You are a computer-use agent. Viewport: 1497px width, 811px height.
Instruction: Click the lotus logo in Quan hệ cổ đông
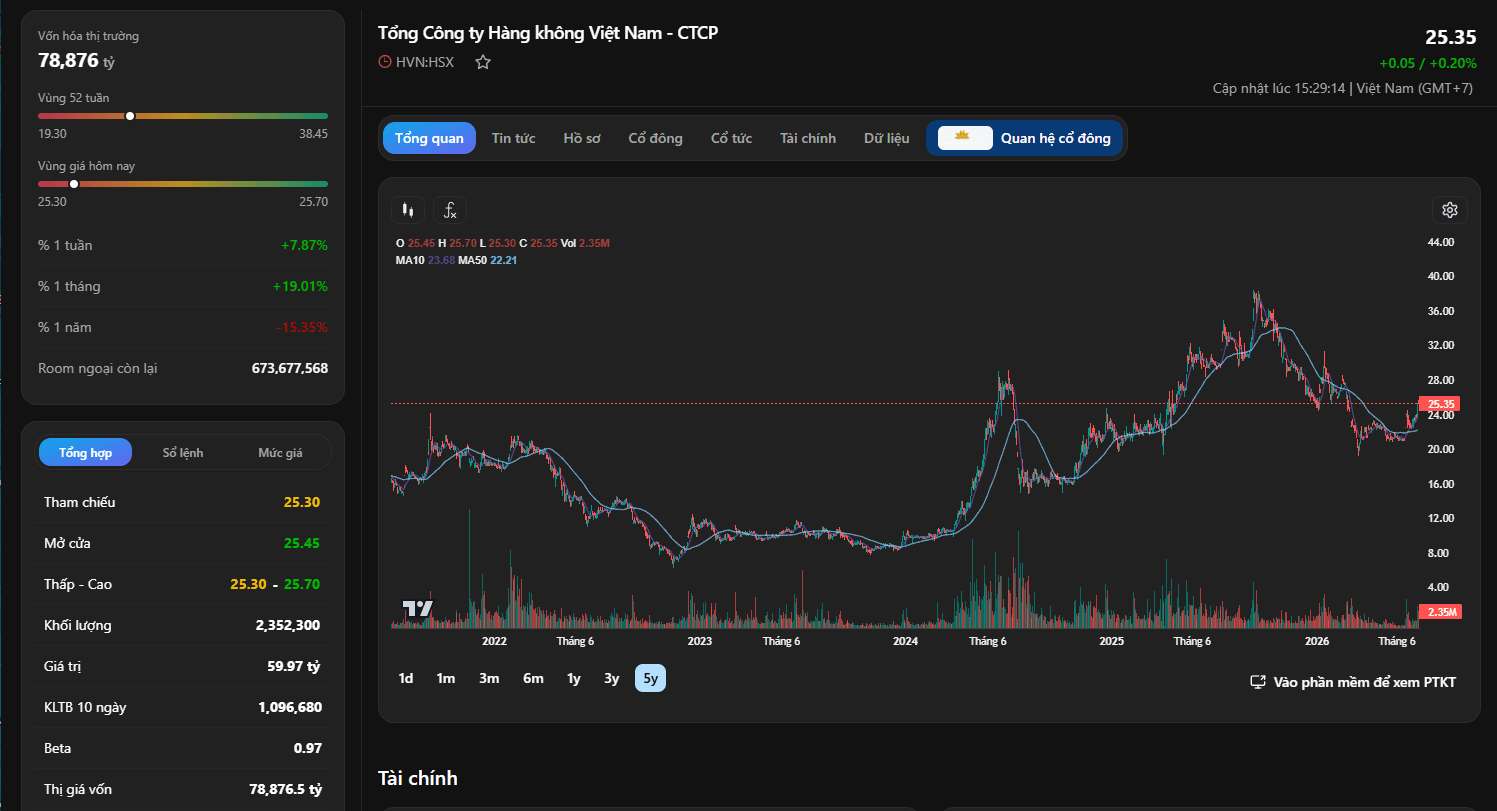965,138
